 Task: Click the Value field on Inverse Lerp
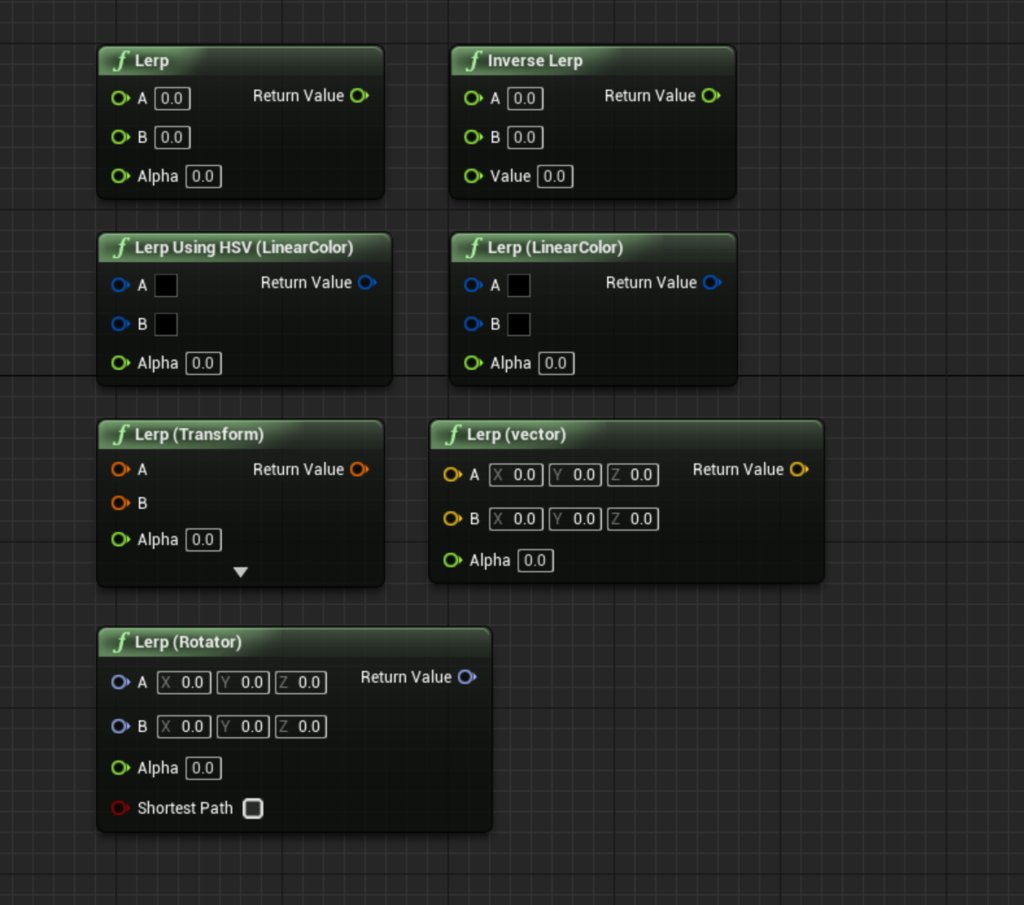click(555, 176)
